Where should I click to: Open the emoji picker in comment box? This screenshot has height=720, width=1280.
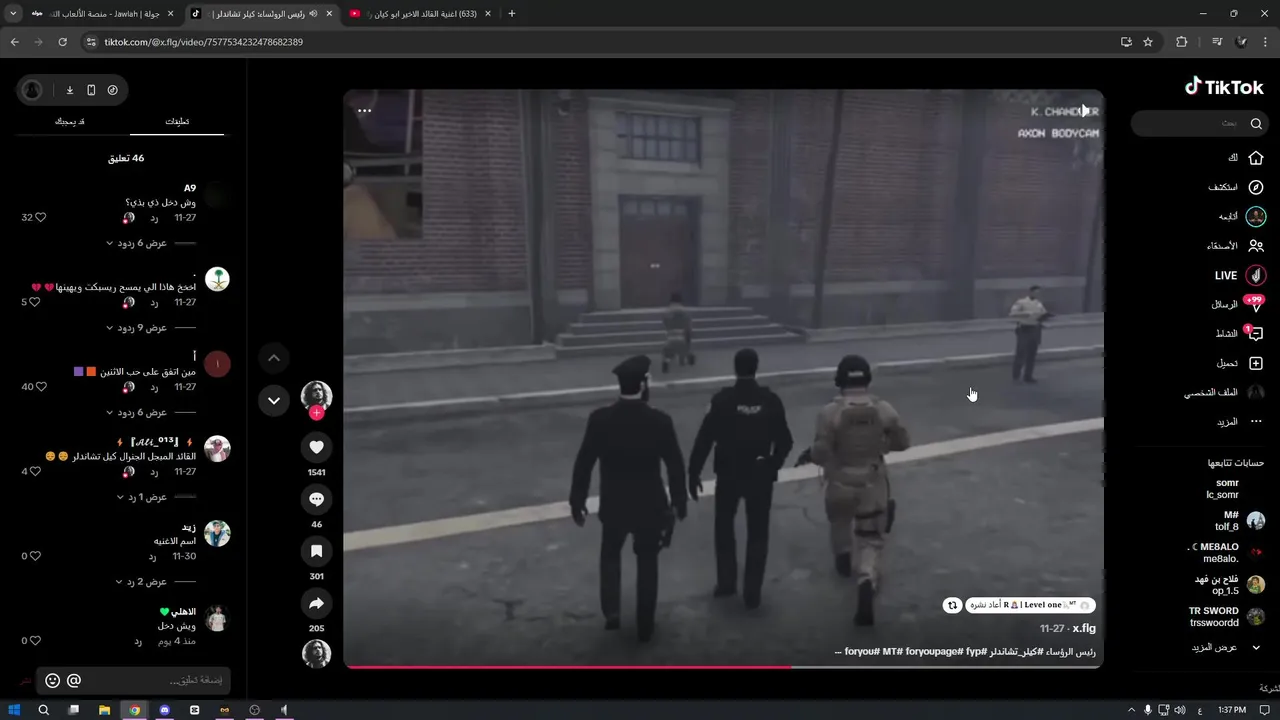tap(53, 681)
